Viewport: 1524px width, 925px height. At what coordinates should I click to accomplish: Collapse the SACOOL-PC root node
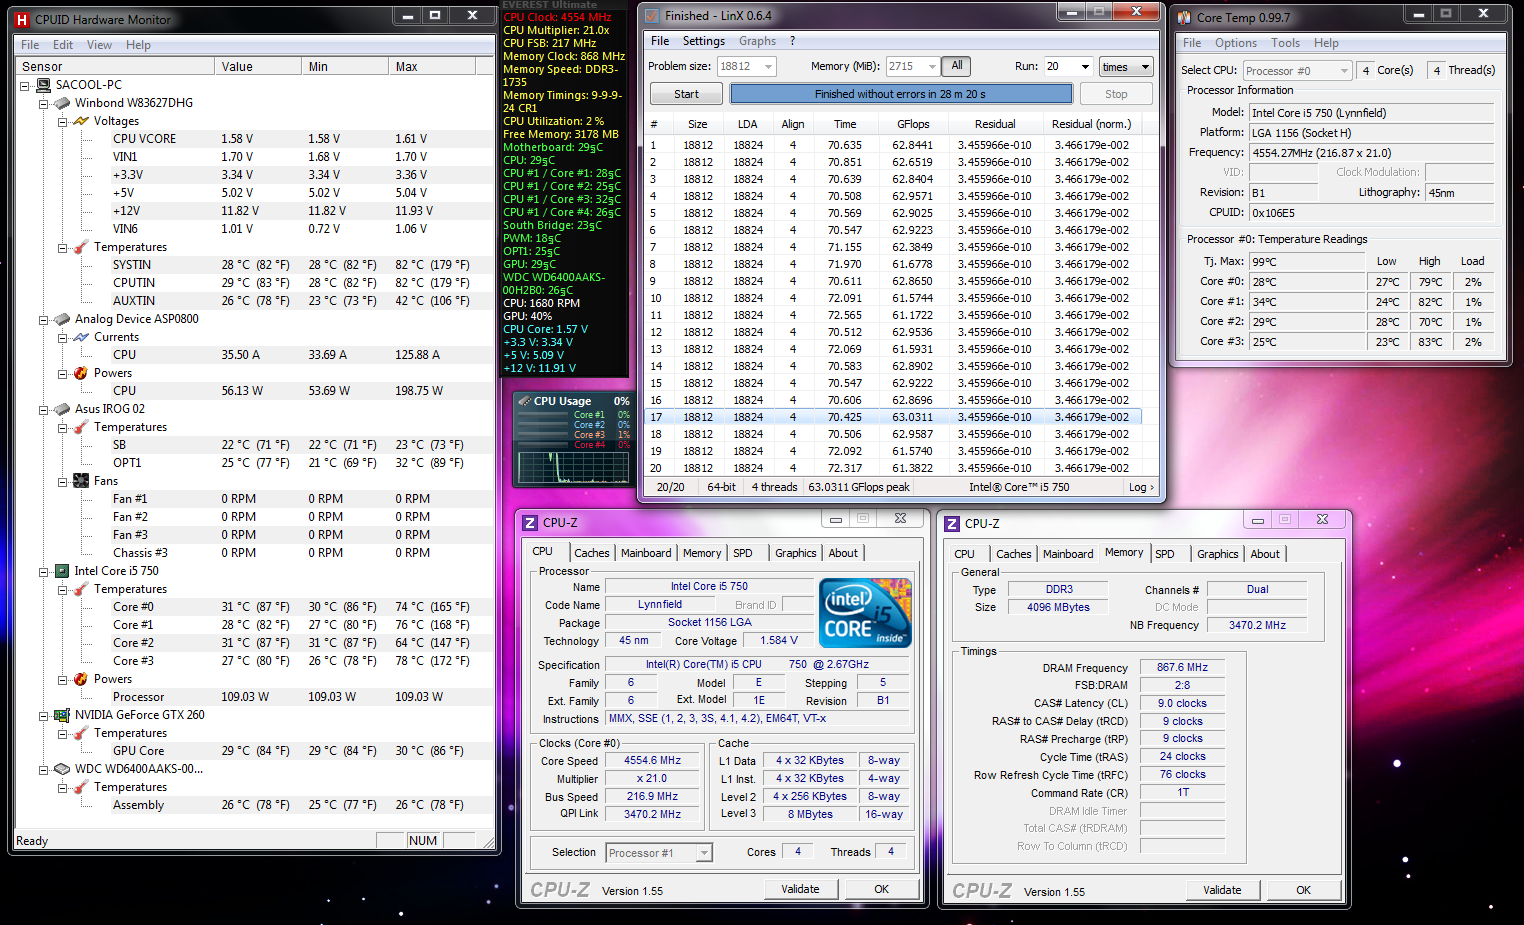(x=25, y=85)
